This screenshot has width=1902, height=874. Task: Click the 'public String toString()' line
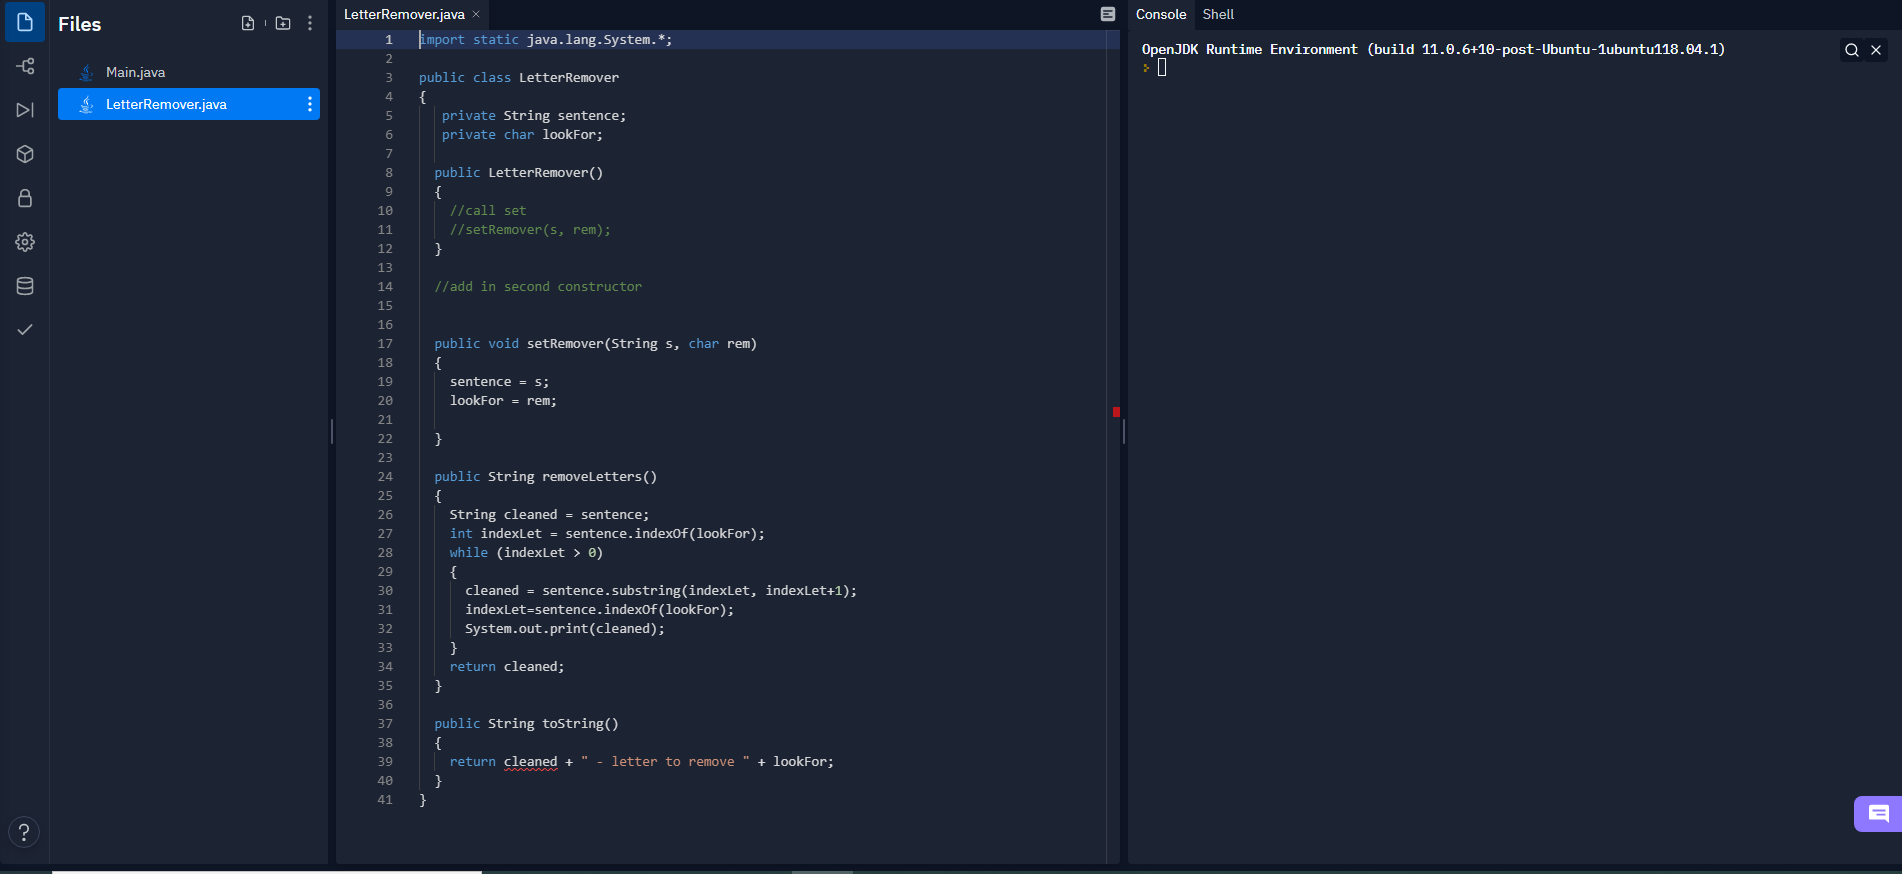(x=526, y=723)
